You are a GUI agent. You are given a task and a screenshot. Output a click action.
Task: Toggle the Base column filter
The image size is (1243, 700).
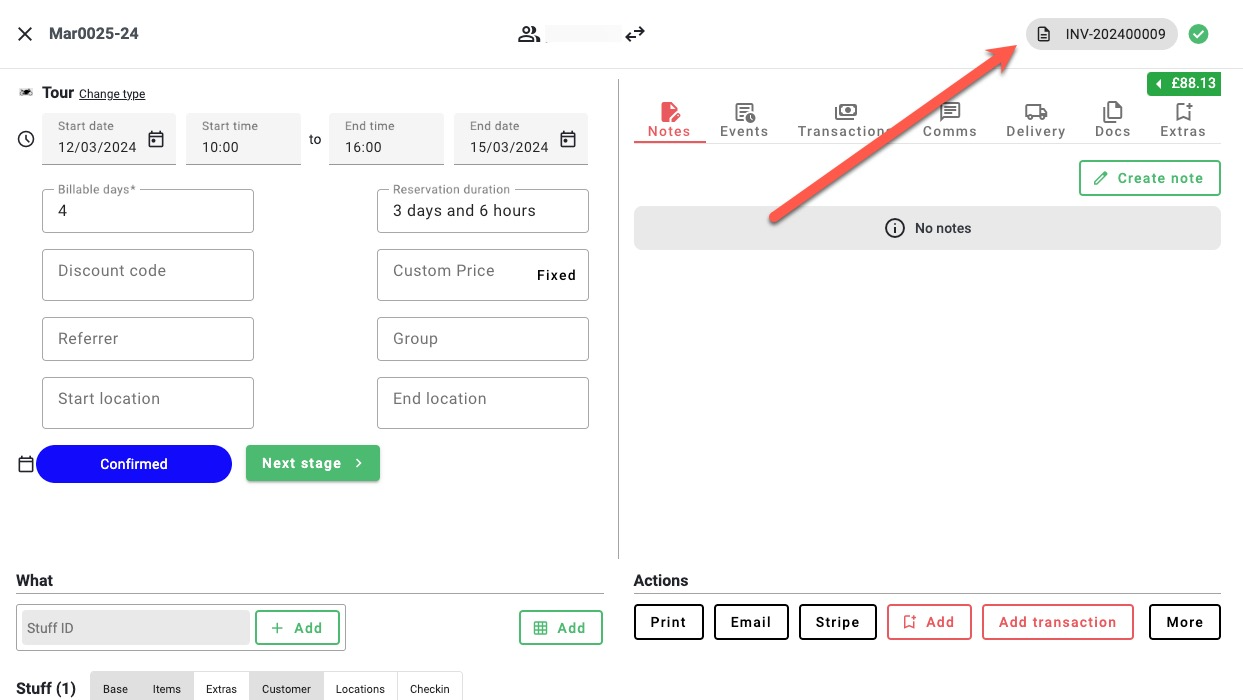pos(115,688)
